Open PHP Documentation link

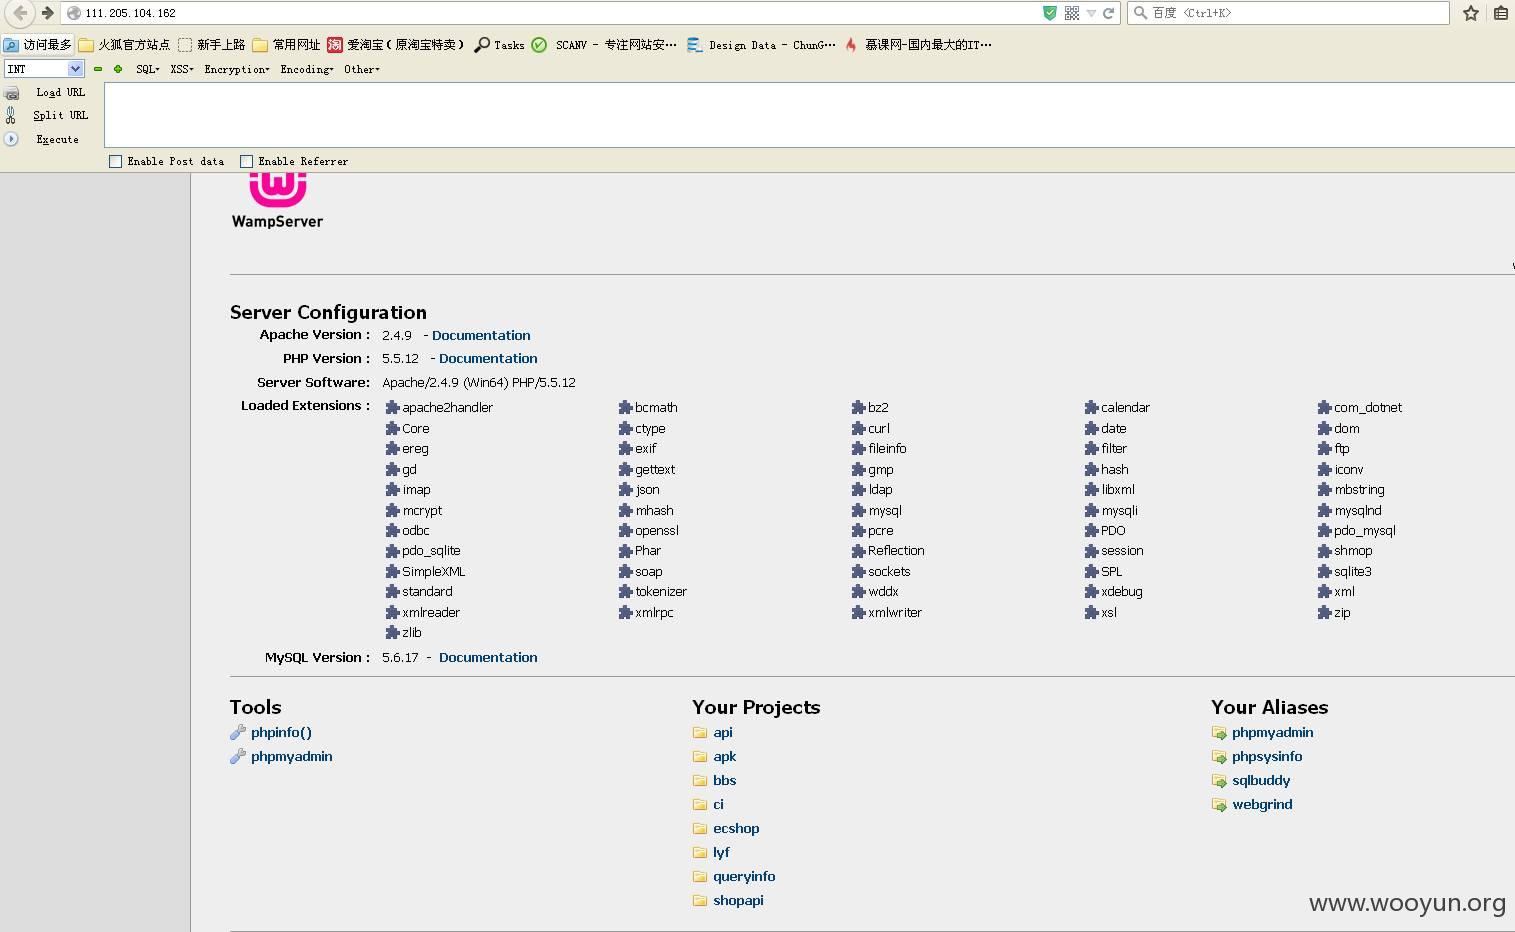(x=488, y=359)
